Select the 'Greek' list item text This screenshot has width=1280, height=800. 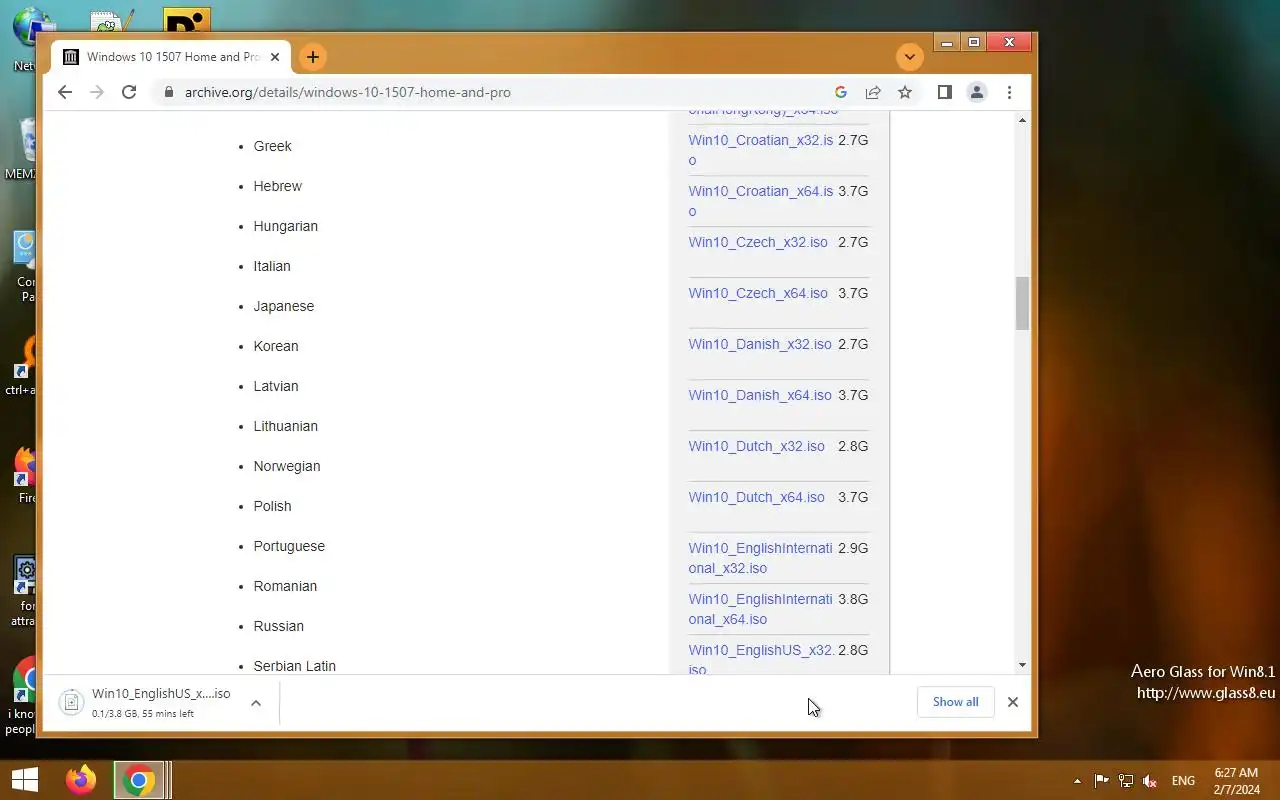(272, 146)
